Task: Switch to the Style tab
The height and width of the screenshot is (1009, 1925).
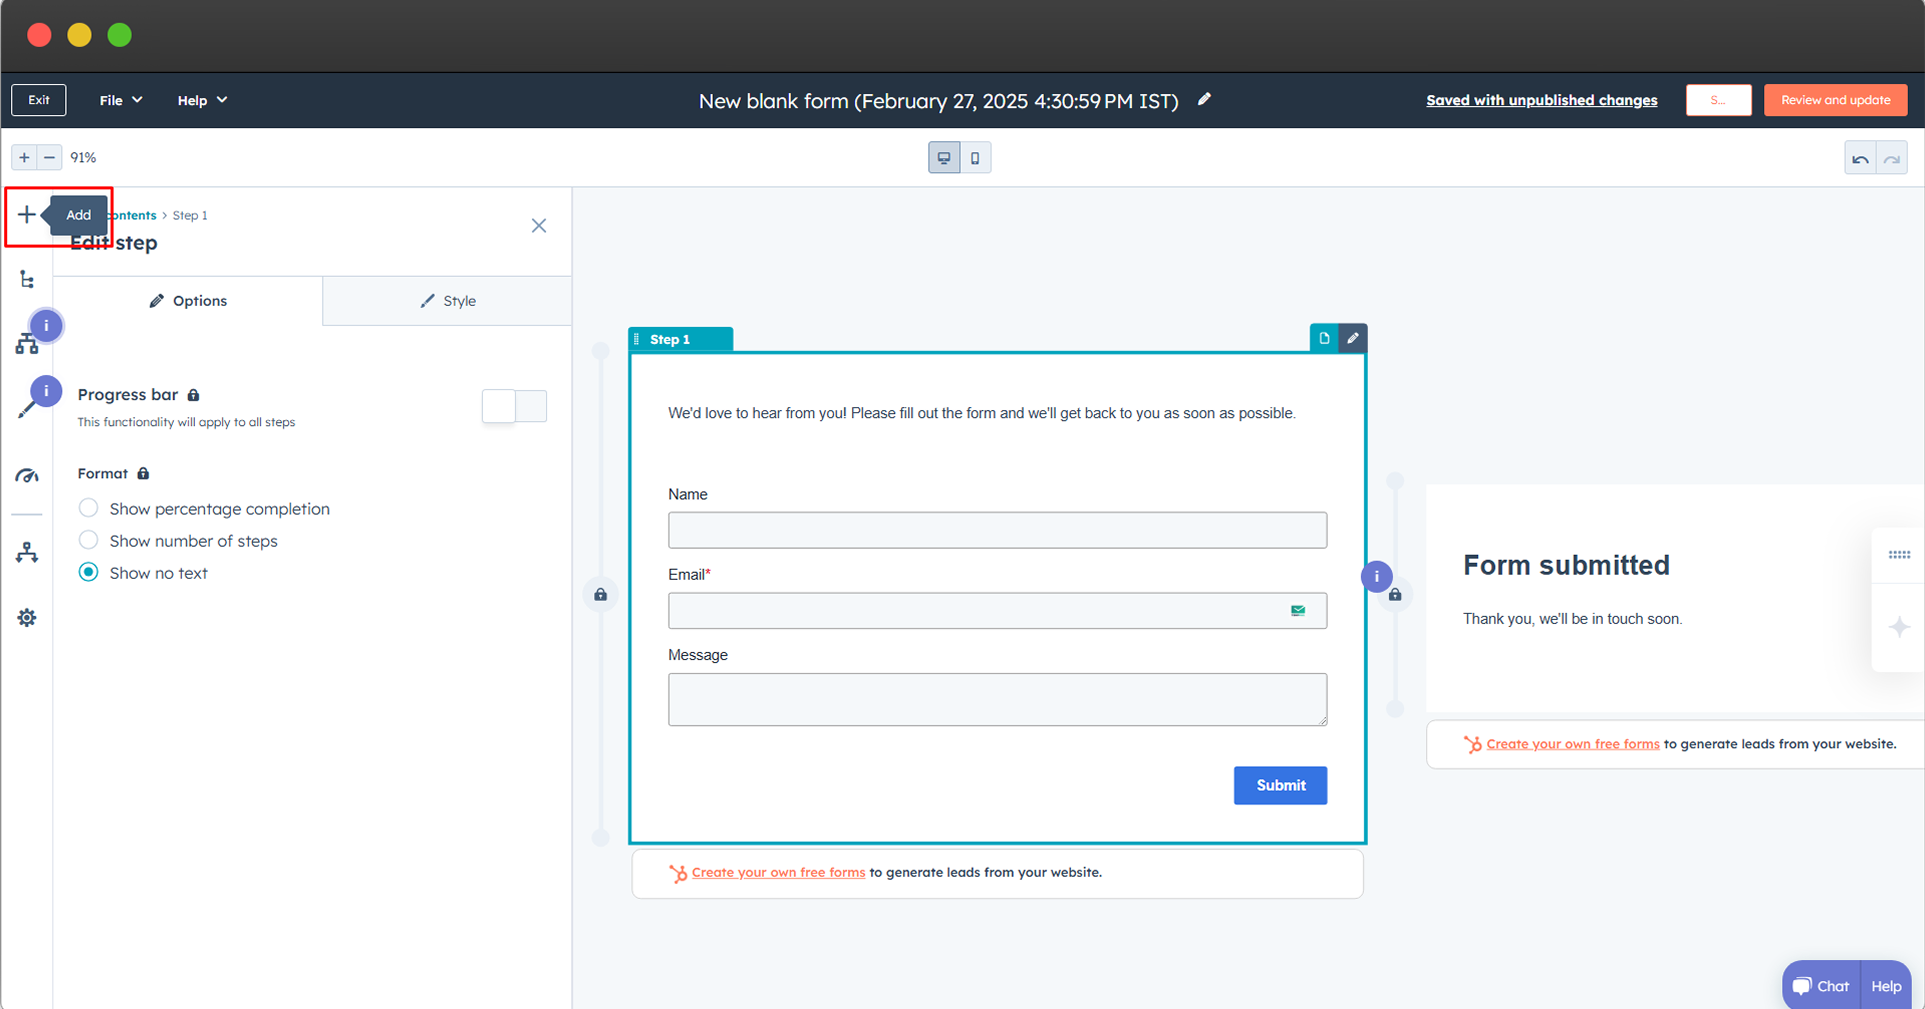Action: 448,301
